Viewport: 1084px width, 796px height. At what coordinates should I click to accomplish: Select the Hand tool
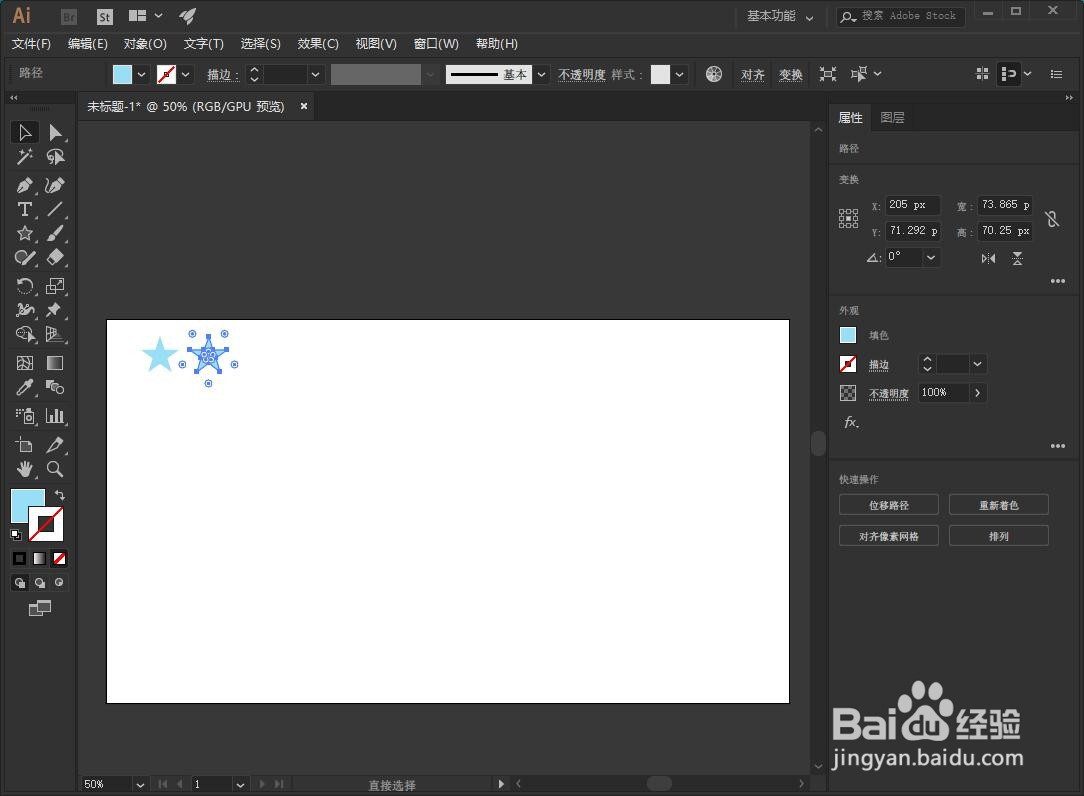(25, 469)
